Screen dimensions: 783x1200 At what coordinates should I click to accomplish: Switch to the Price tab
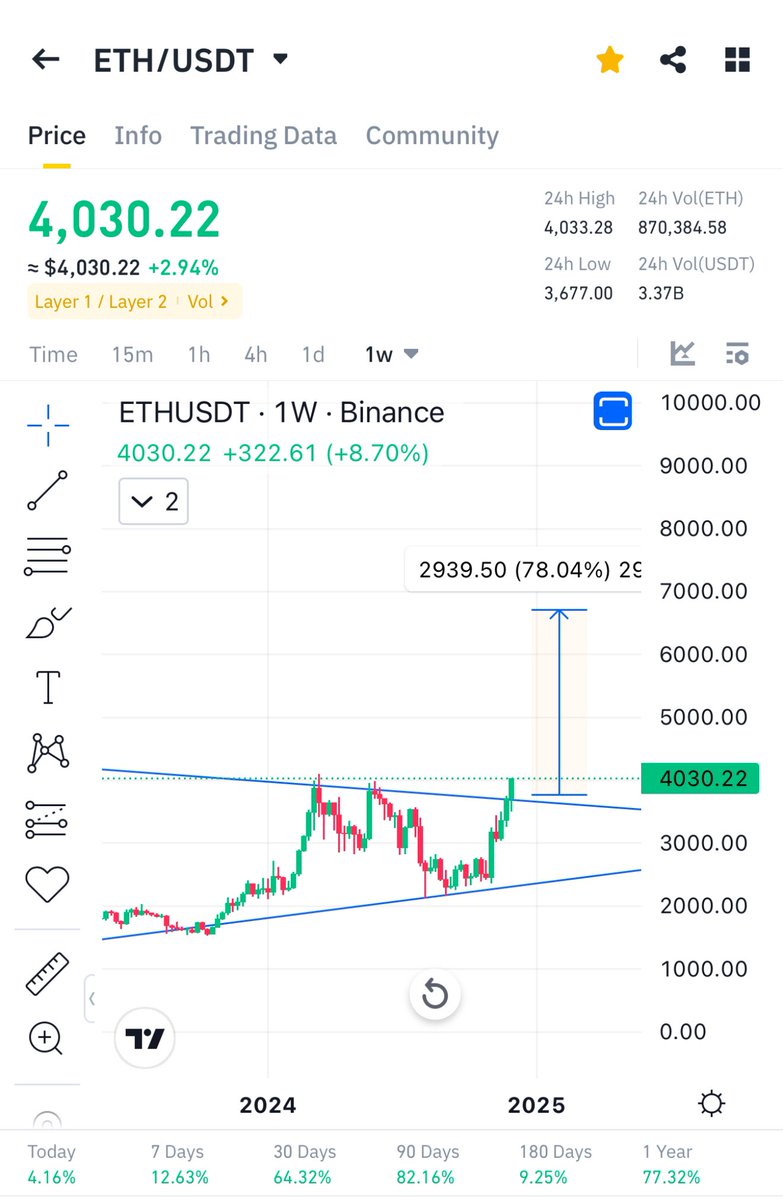point(57,136)
